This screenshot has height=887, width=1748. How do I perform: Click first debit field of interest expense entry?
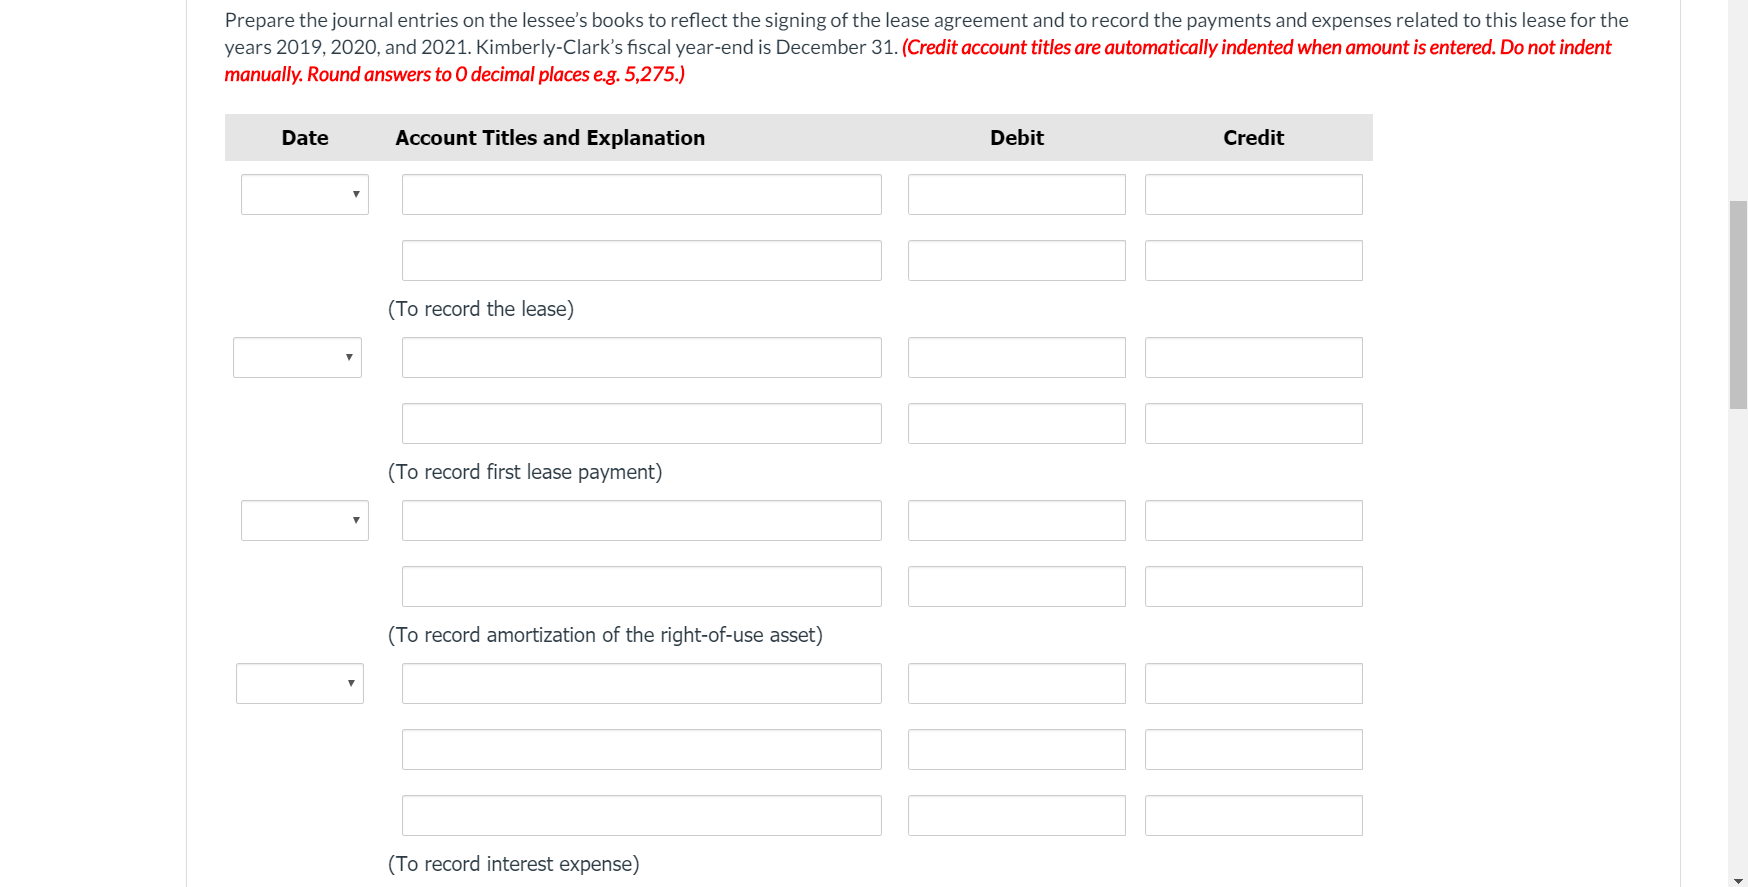pyautogui.click(x=1017, y=683)
